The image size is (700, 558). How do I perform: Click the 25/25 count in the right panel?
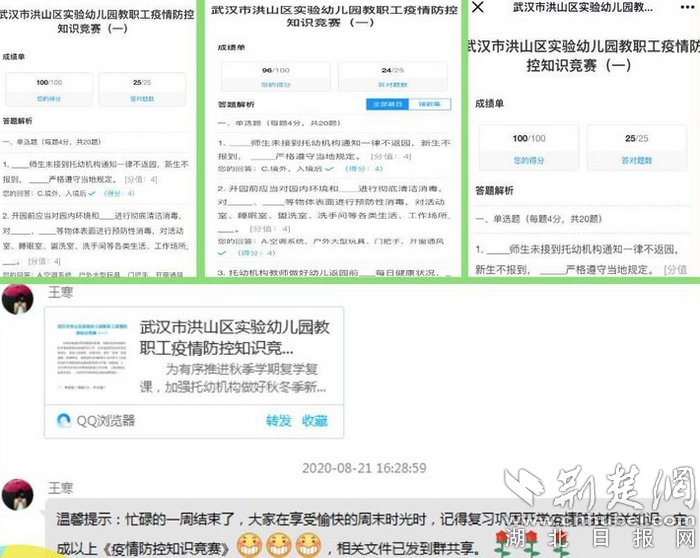coord(637,138)
